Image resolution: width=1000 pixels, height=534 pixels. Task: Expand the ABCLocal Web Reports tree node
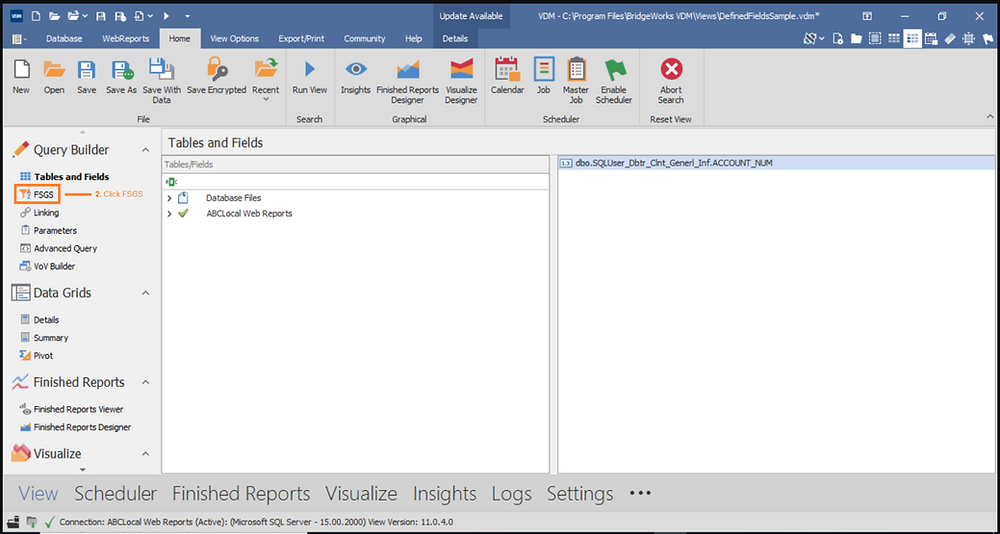(x=169, y=214)
